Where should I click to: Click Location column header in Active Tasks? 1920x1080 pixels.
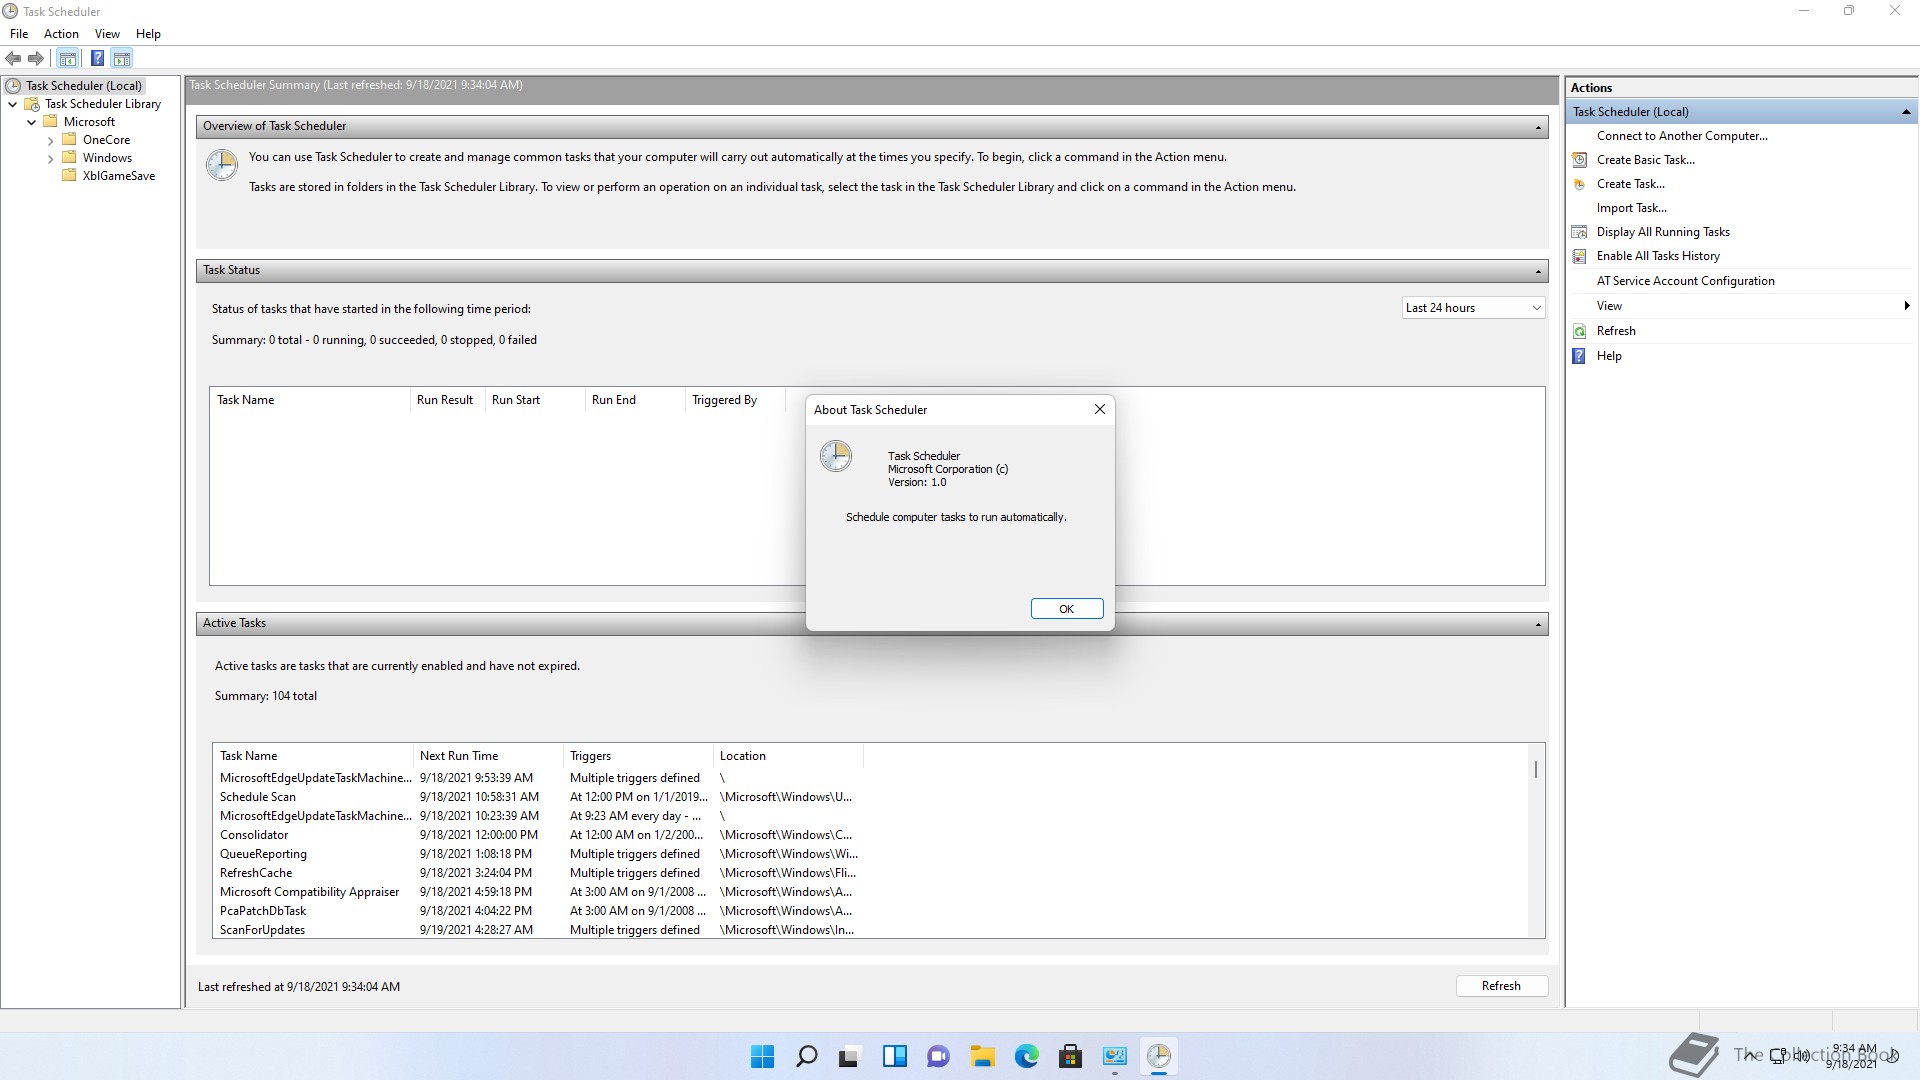[x=788, y=756]
